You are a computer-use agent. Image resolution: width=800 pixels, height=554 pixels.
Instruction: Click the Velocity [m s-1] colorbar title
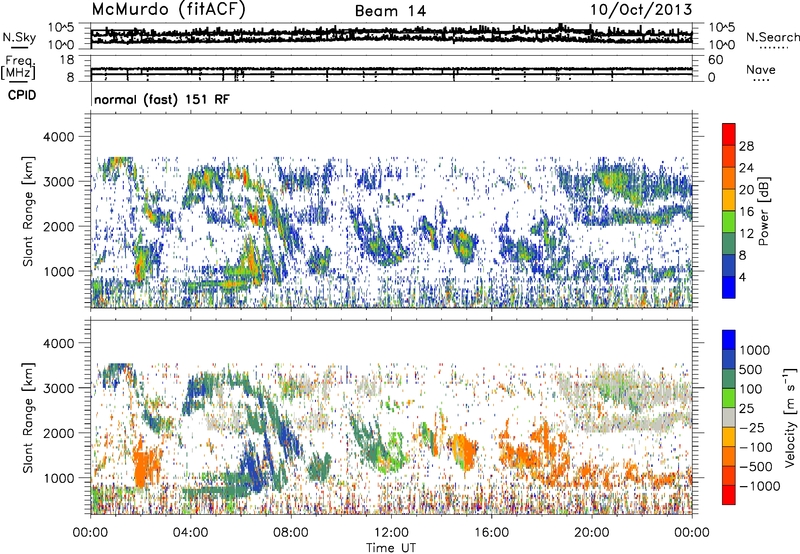click(x=790, y=417)
